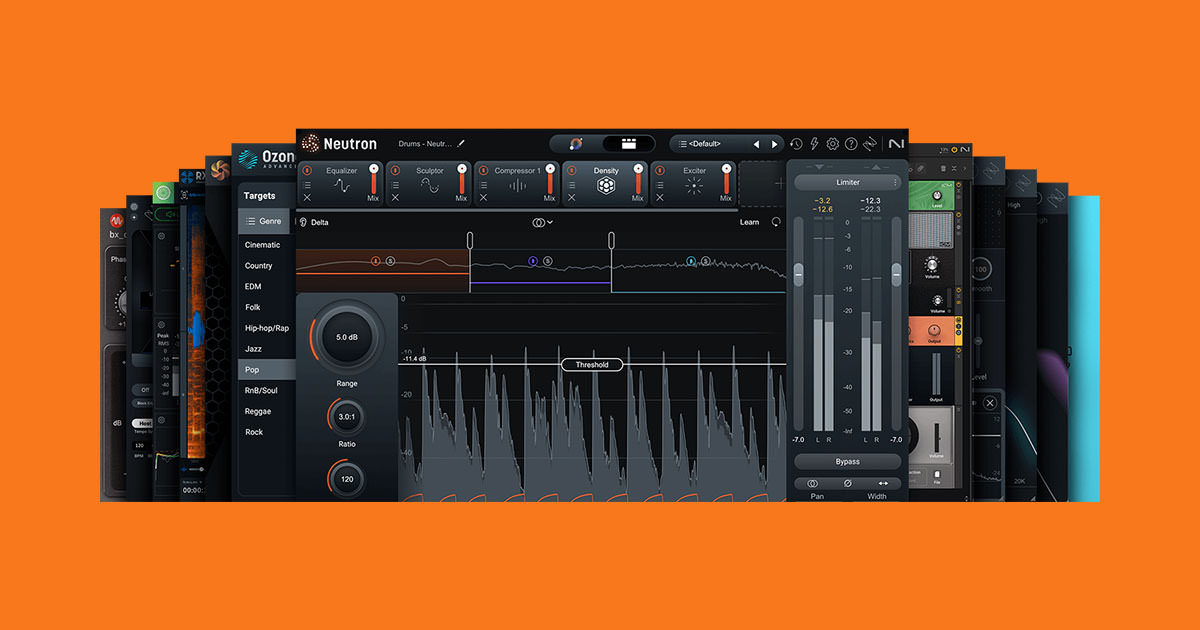Bypass the Compressor 1 module power button
Screen dimensions: 1200x630
point(483,170)
